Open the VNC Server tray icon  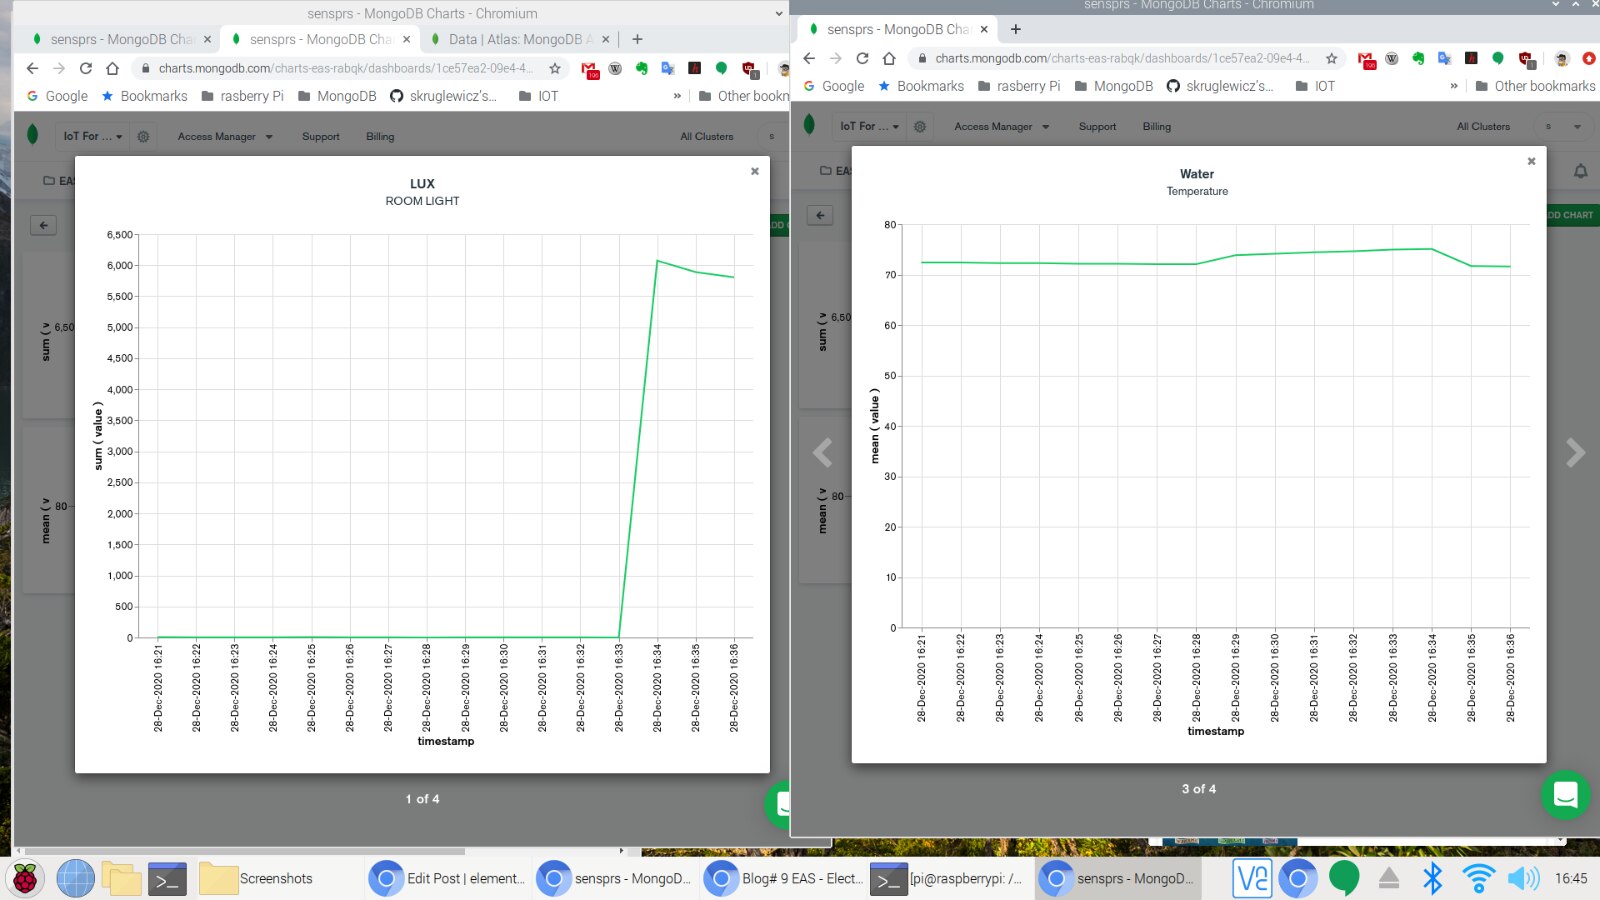click(x=1252, y=879)
